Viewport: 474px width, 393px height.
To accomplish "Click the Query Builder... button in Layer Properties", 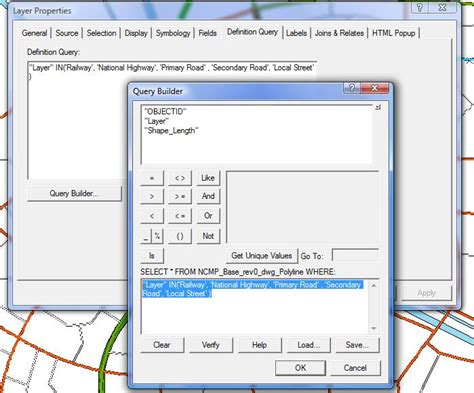I will point(74,193).
